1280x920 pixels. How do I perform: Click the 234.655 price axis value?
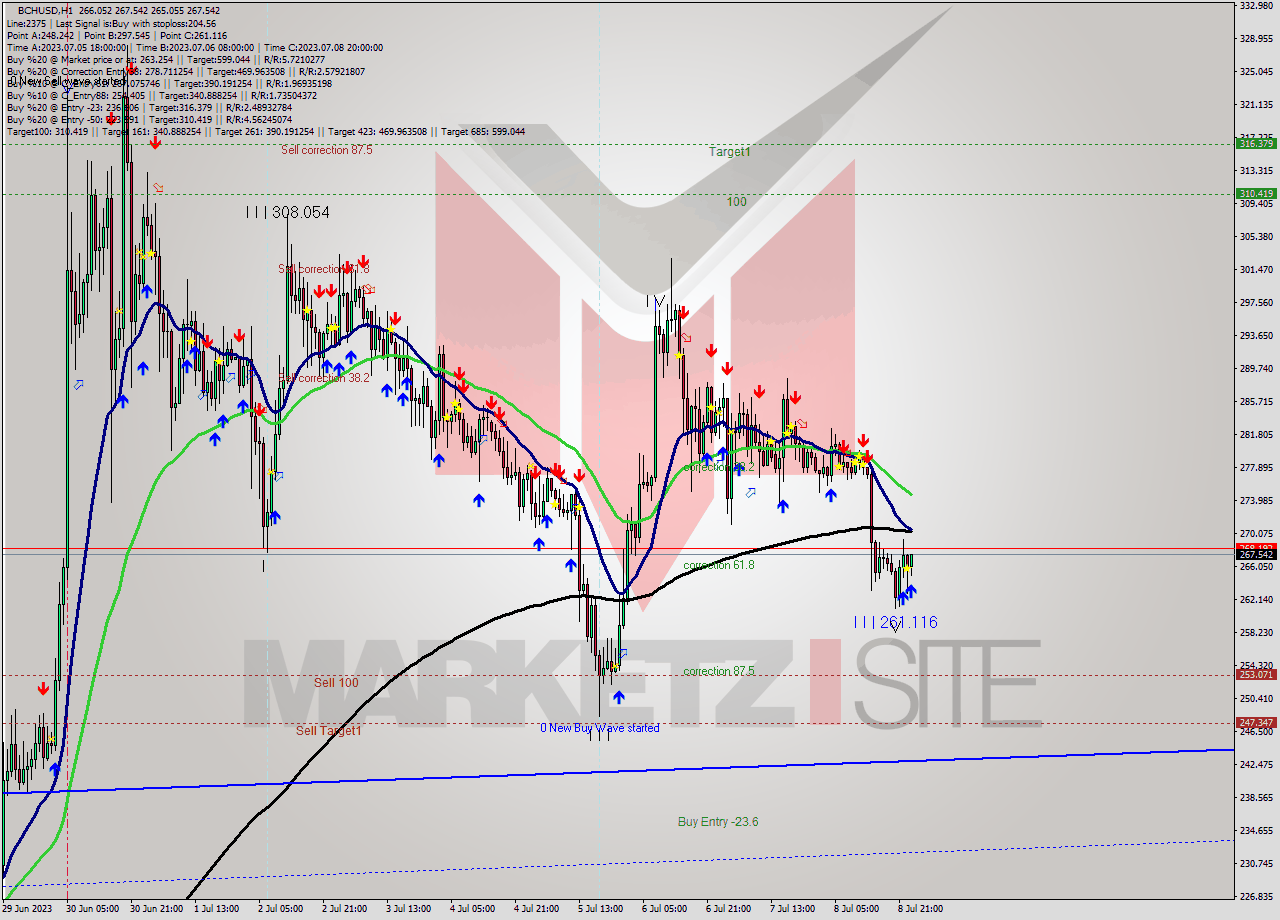(x=1256, y=831)
